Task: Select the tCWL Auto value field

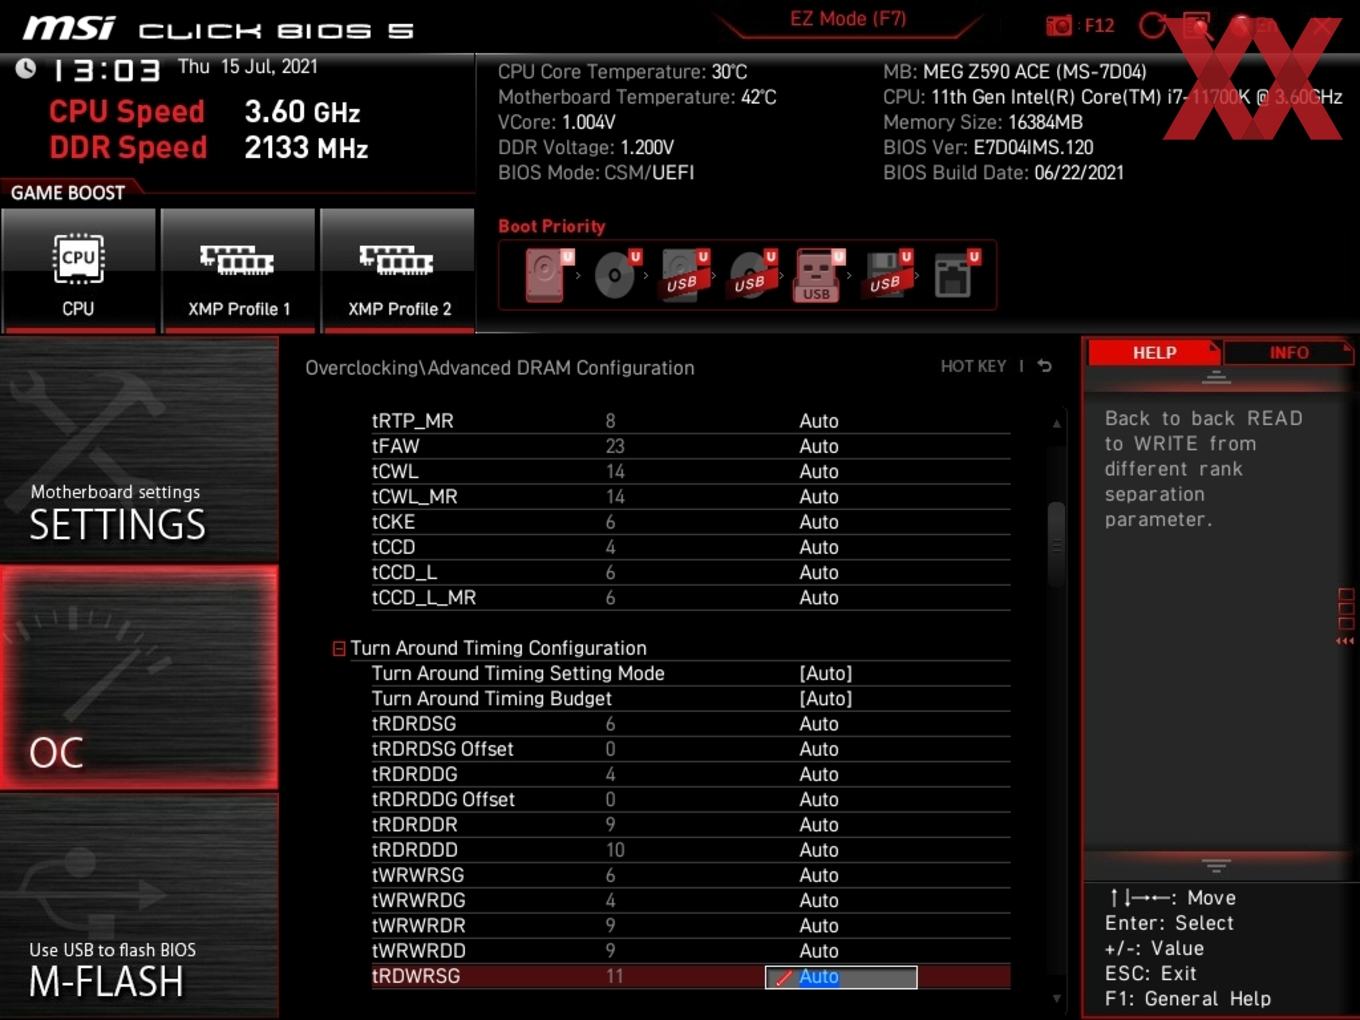Action: point(819,471)
